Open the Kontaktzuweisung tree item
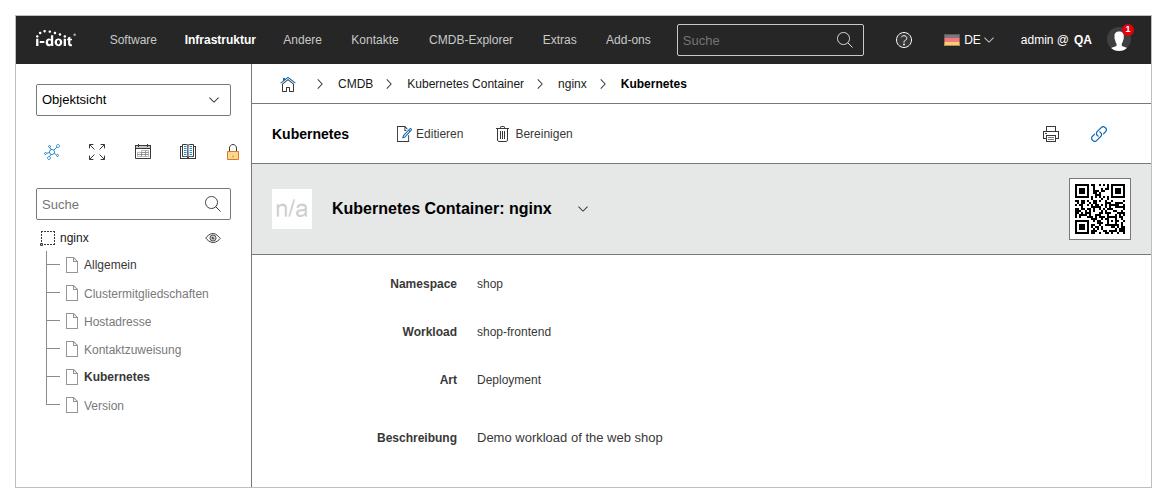 coord(132,350)
